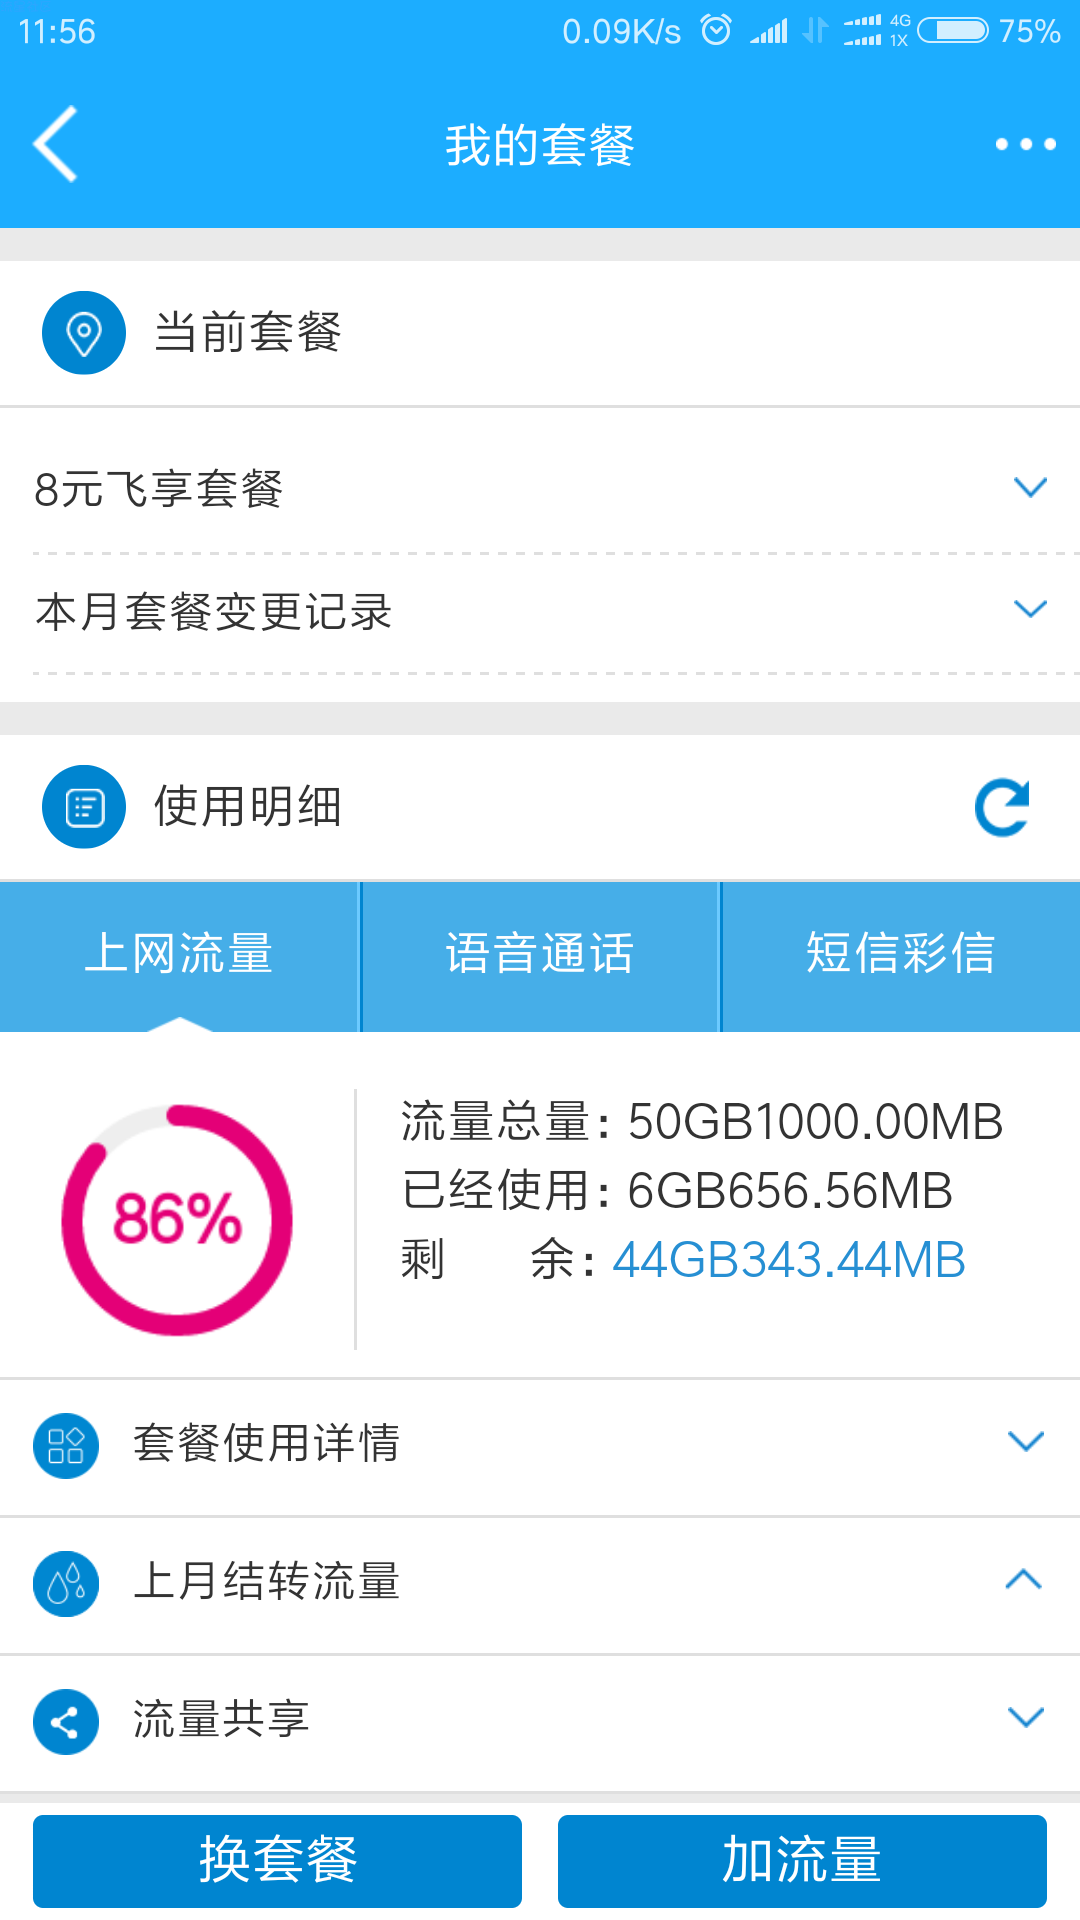This screenshot has width=1080, height=1920.
Task: Tap the 加流量 button
Action: tap(802, 1861)
